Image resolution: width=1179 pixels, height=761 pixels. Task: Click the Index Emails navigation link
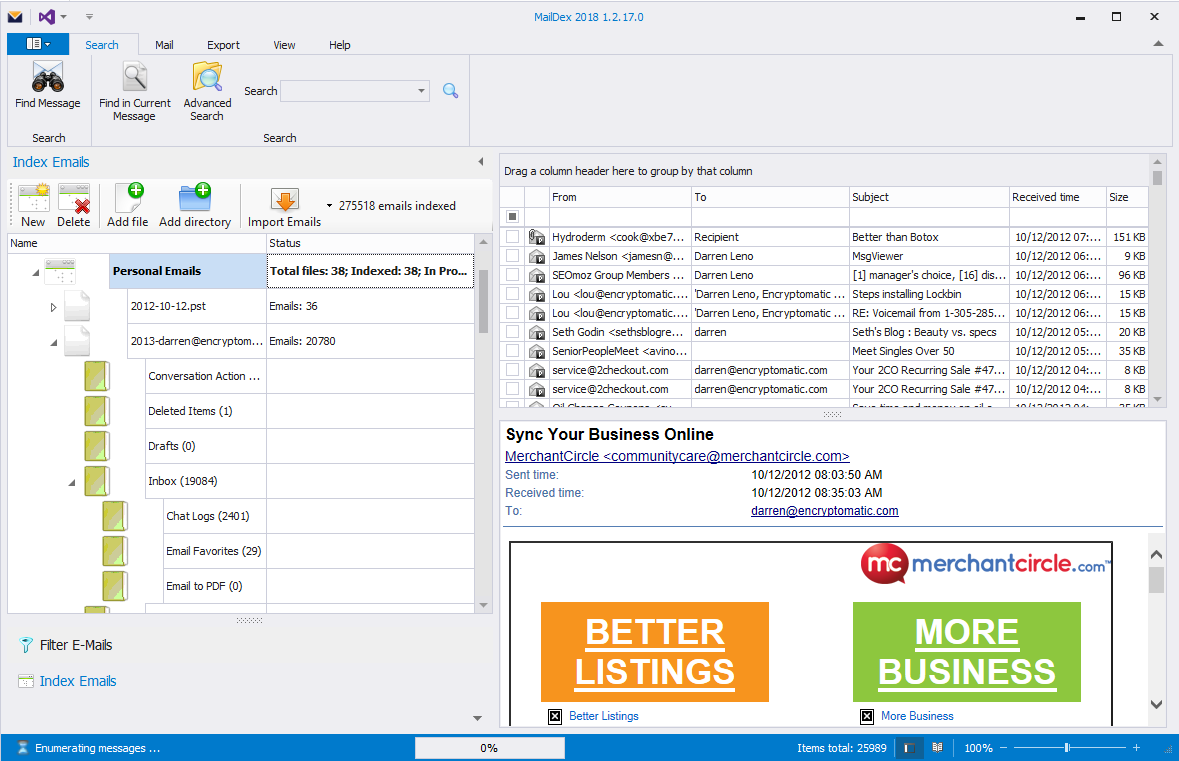point(77,681)
